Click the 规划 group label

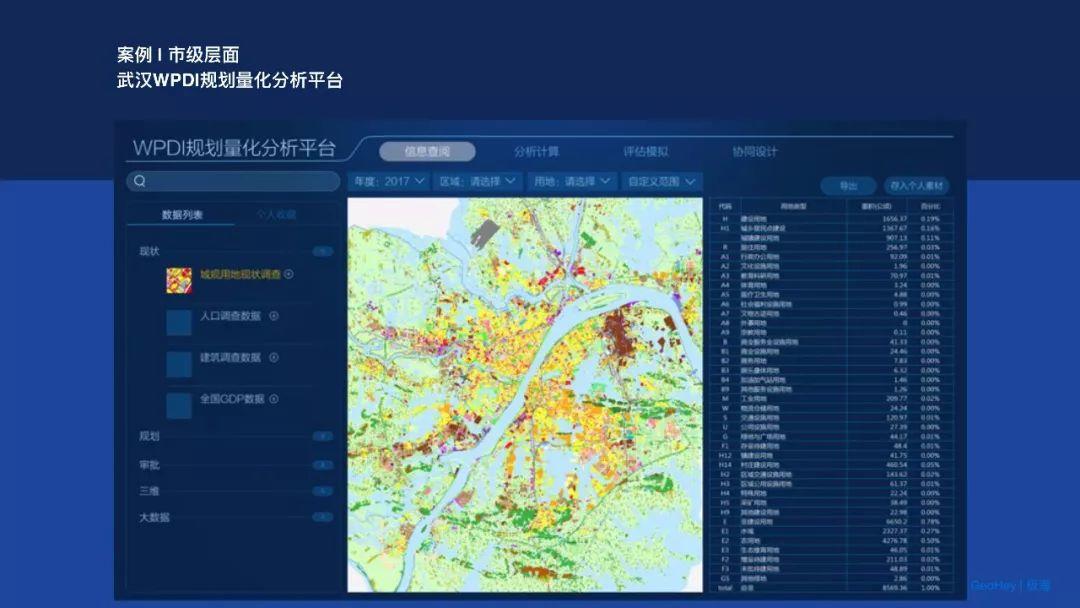click(149, 436)
